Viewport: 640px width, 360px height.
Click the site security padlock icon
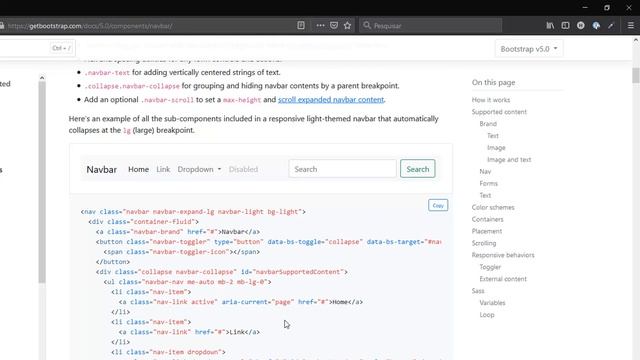tap(2, 26)
